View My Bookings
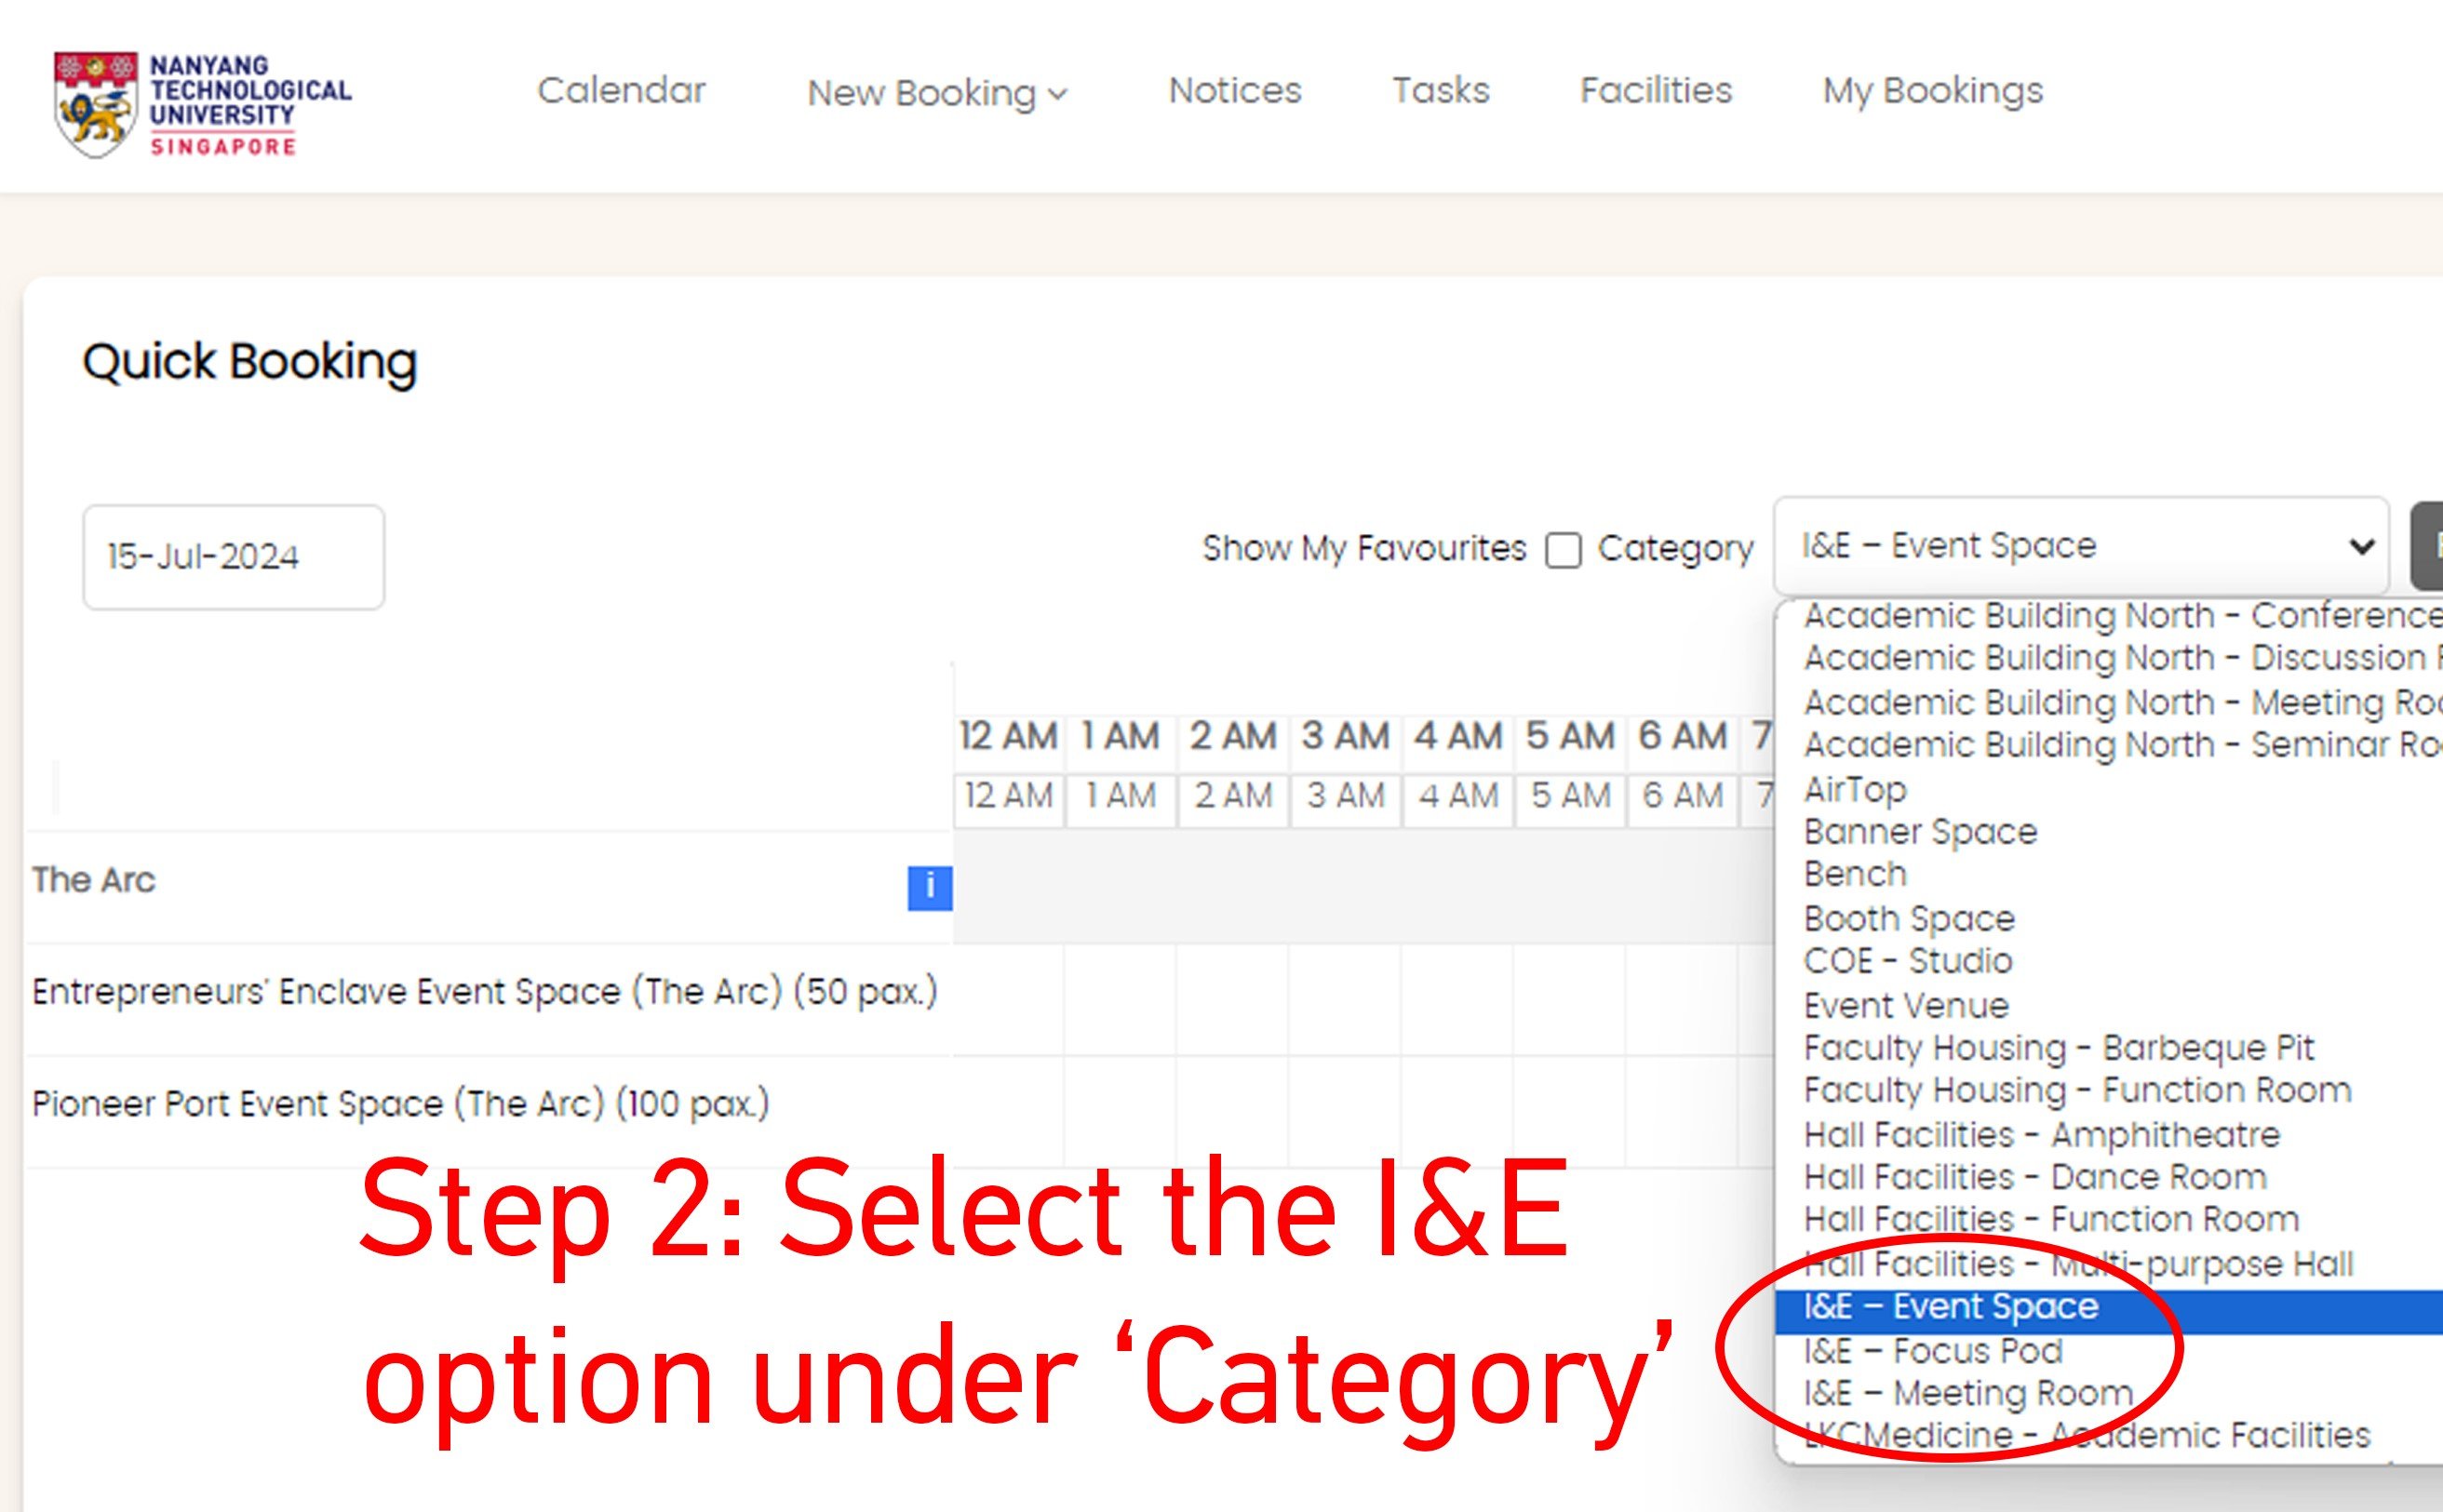2443x1512 pixels. 1932,91
